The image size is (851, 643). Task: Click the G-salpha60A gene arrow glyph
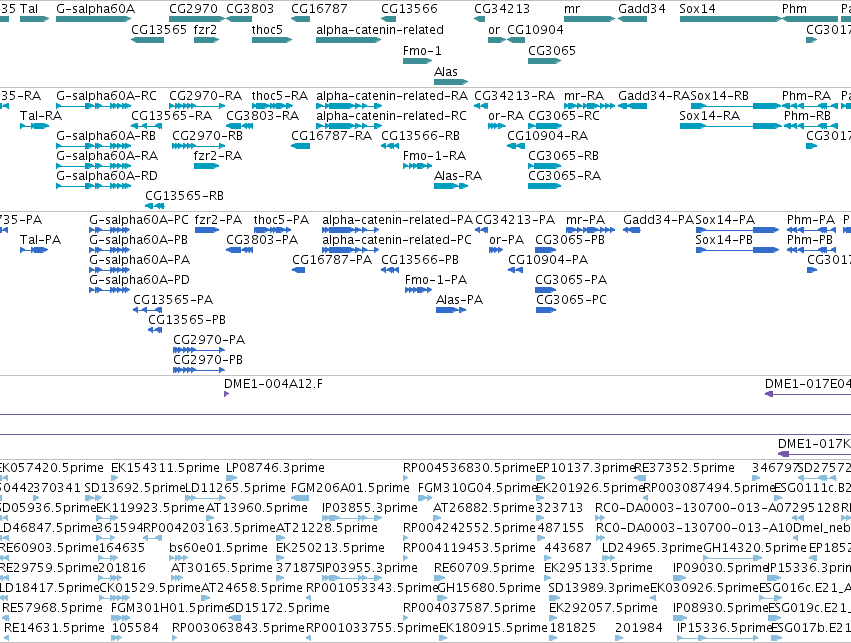coord(94,19)
